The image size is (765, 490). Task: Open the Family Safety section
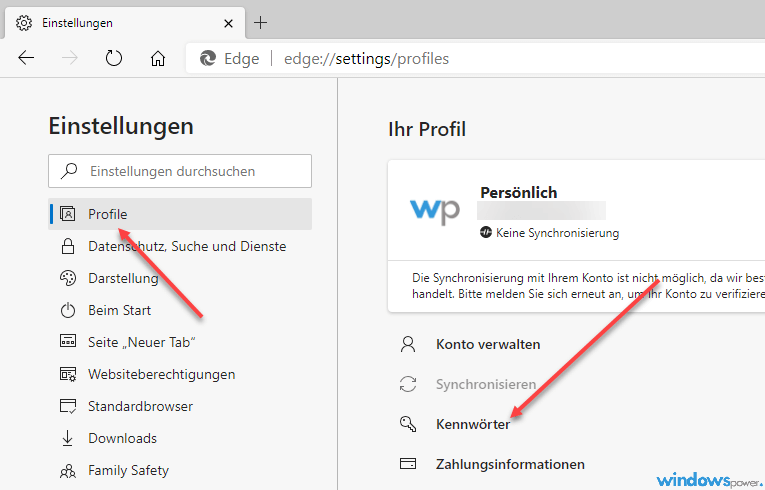tap(128, 470)
